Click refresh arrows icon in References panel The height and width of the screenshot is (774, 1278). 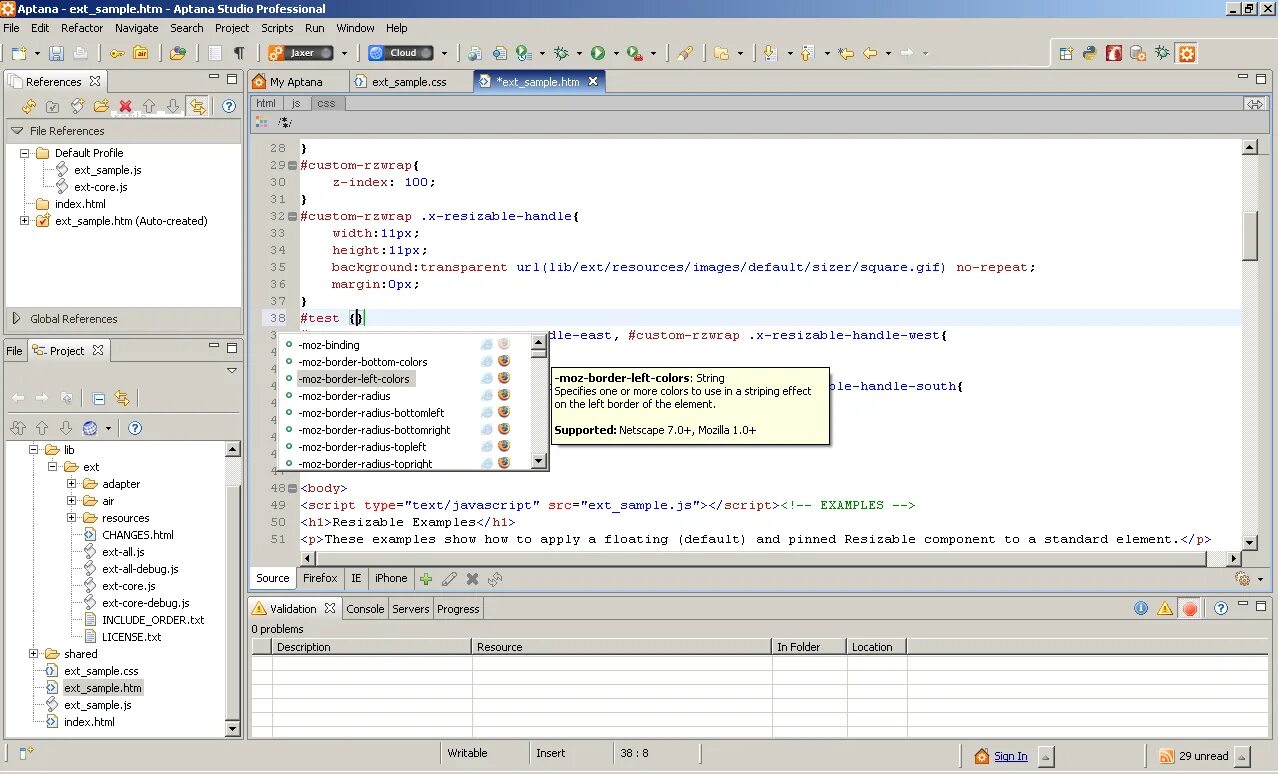tap(29, 106)
